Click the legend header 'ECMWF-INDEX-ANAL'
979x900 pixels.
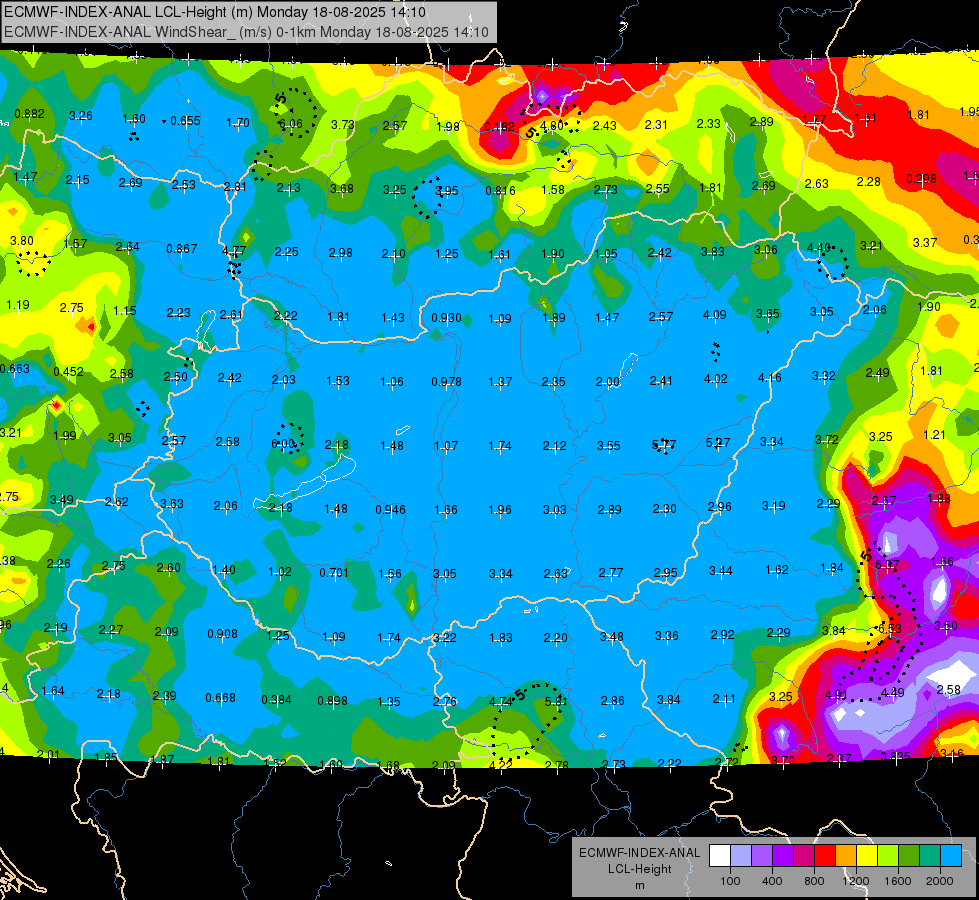(x=639, y=853)
